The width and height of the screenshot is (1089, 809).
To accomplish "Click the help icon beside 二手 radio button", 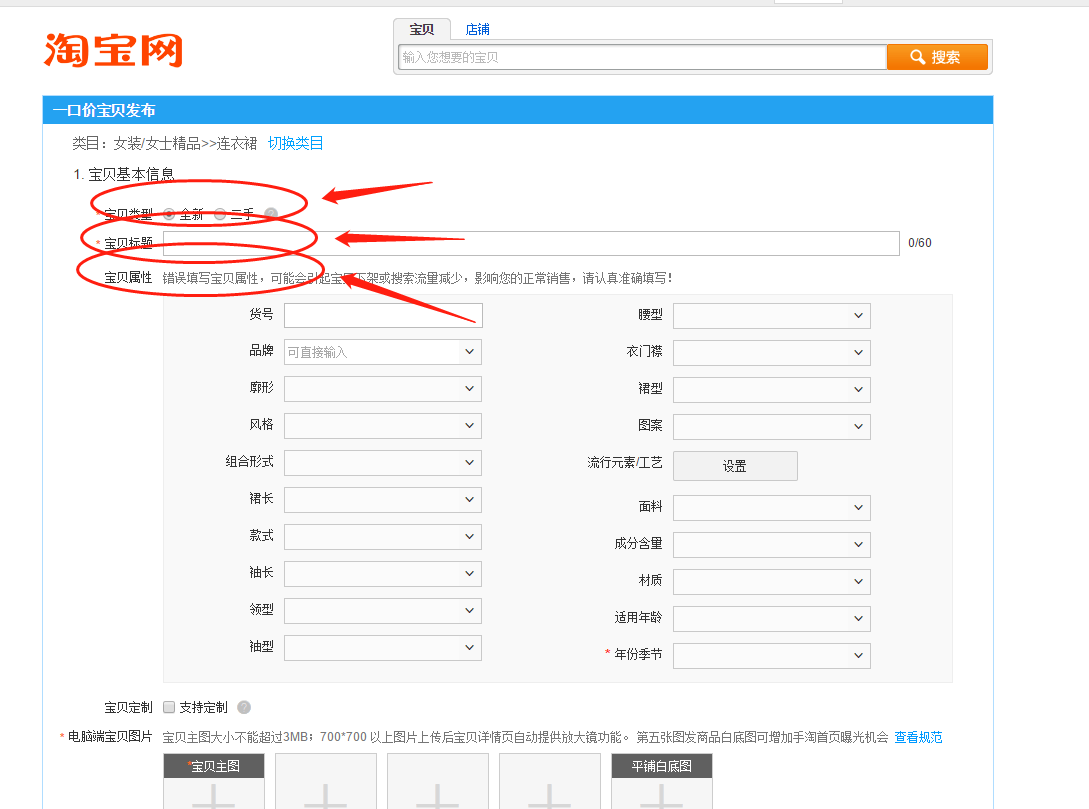I will [271, 213].
